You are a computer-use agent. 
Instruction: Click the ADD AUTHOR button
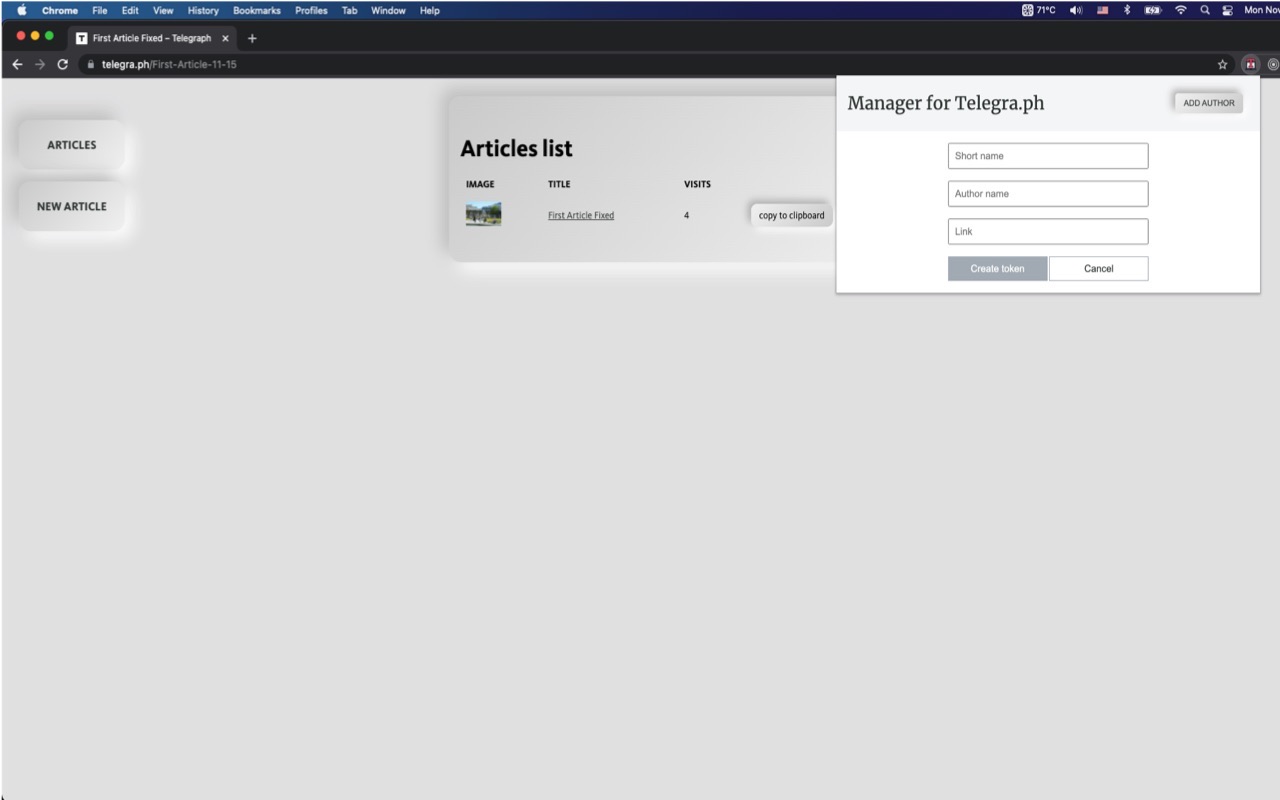(x=1209, y=103)
